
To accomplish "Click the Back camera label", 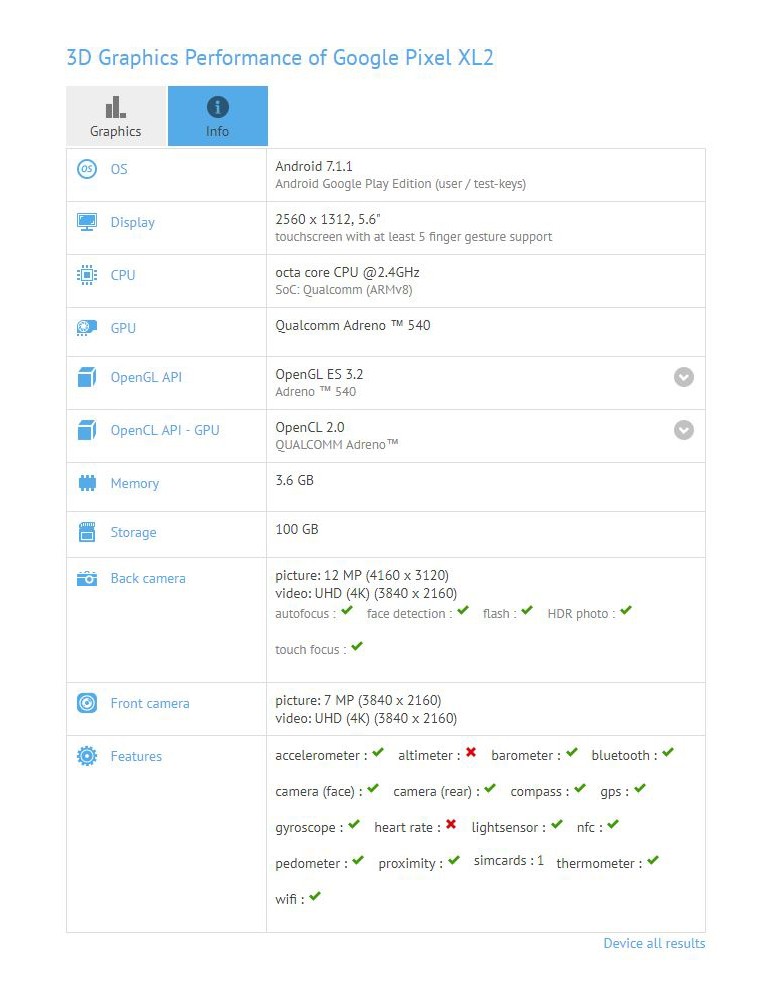I will point(148,578).
